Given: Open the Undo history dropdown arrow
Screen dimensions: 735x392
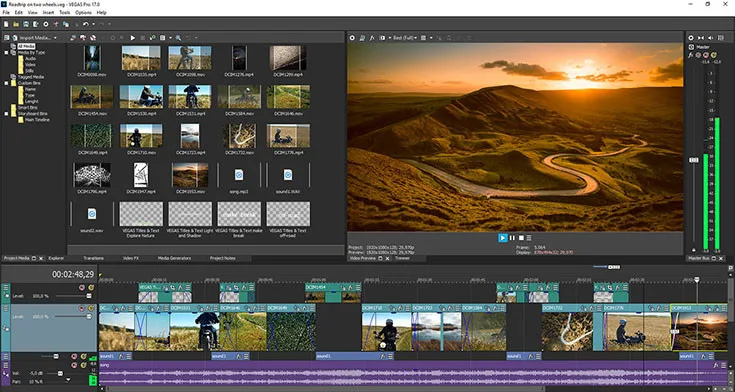Looking at the screenshot, I should pos(93,24).
